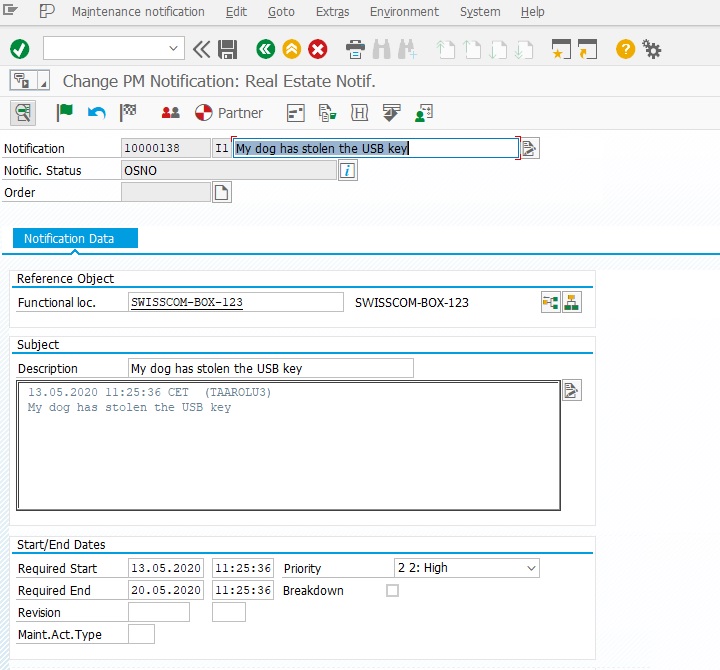Click the Required Start date field
The image size is (720, 670).
click(x=166, y=568)
